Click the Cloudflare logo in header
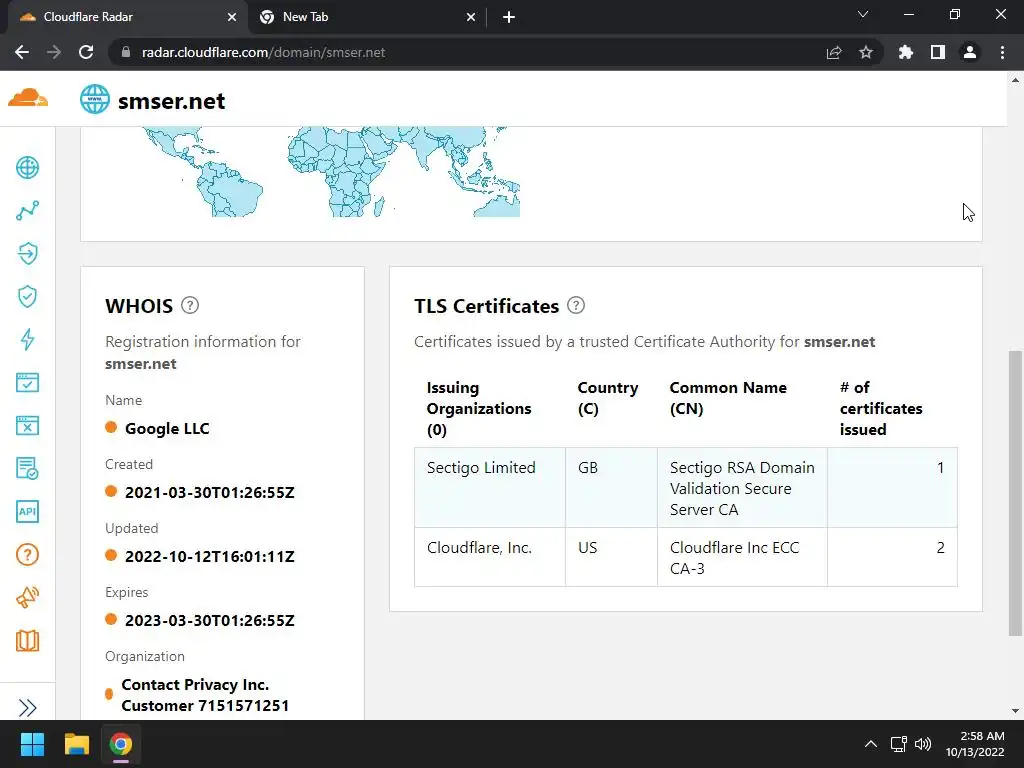This screenshot has width=1024, height=768. pyautogui.click(x=28, y=99)
